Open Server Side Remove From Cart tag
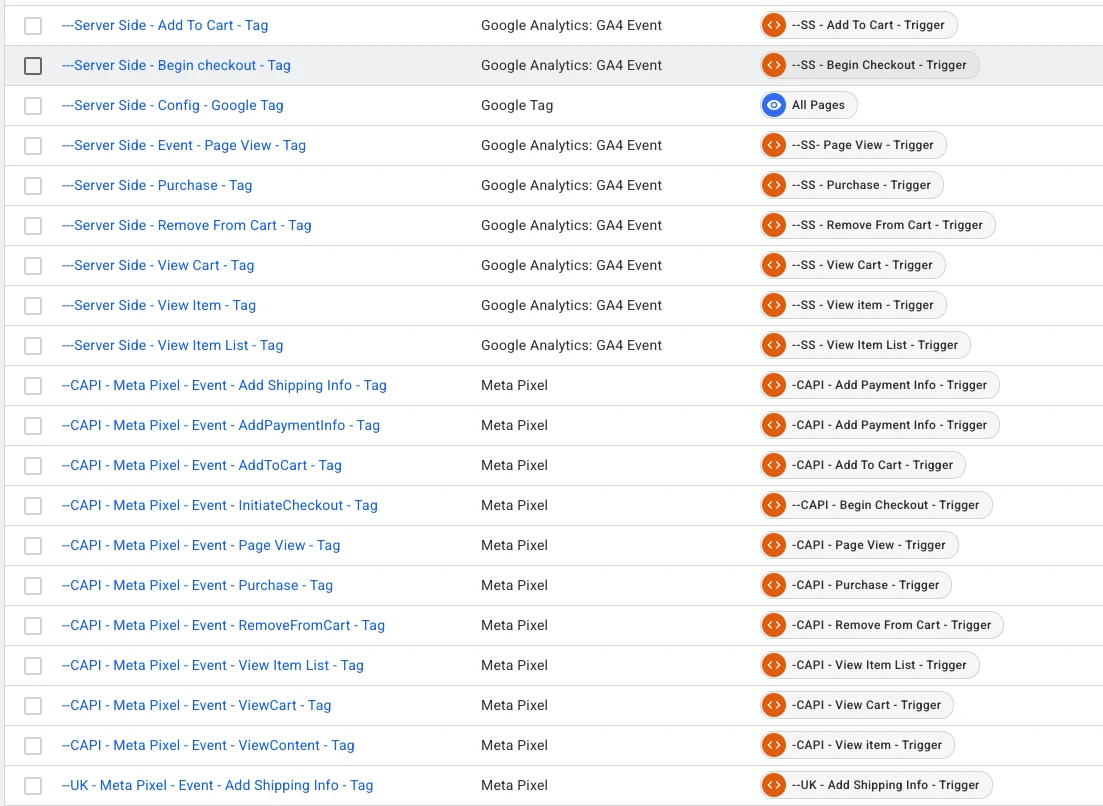Screen dimensions: 1103x806 [x=186, y=226]
